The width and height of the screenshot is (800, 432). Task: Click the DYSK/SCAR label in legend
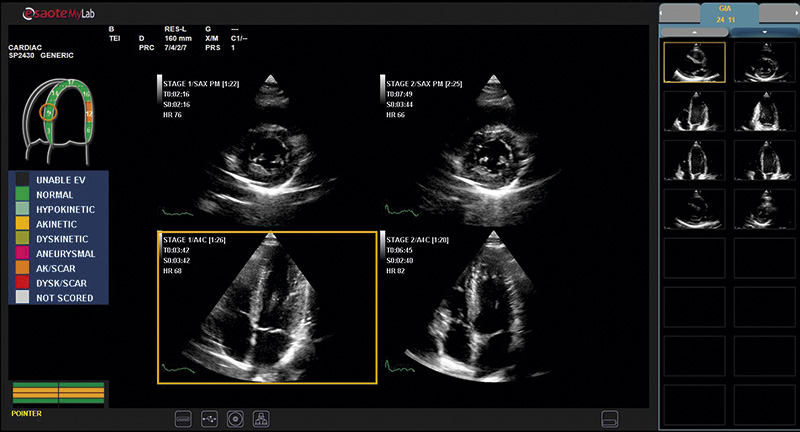[x=61, y=283]
